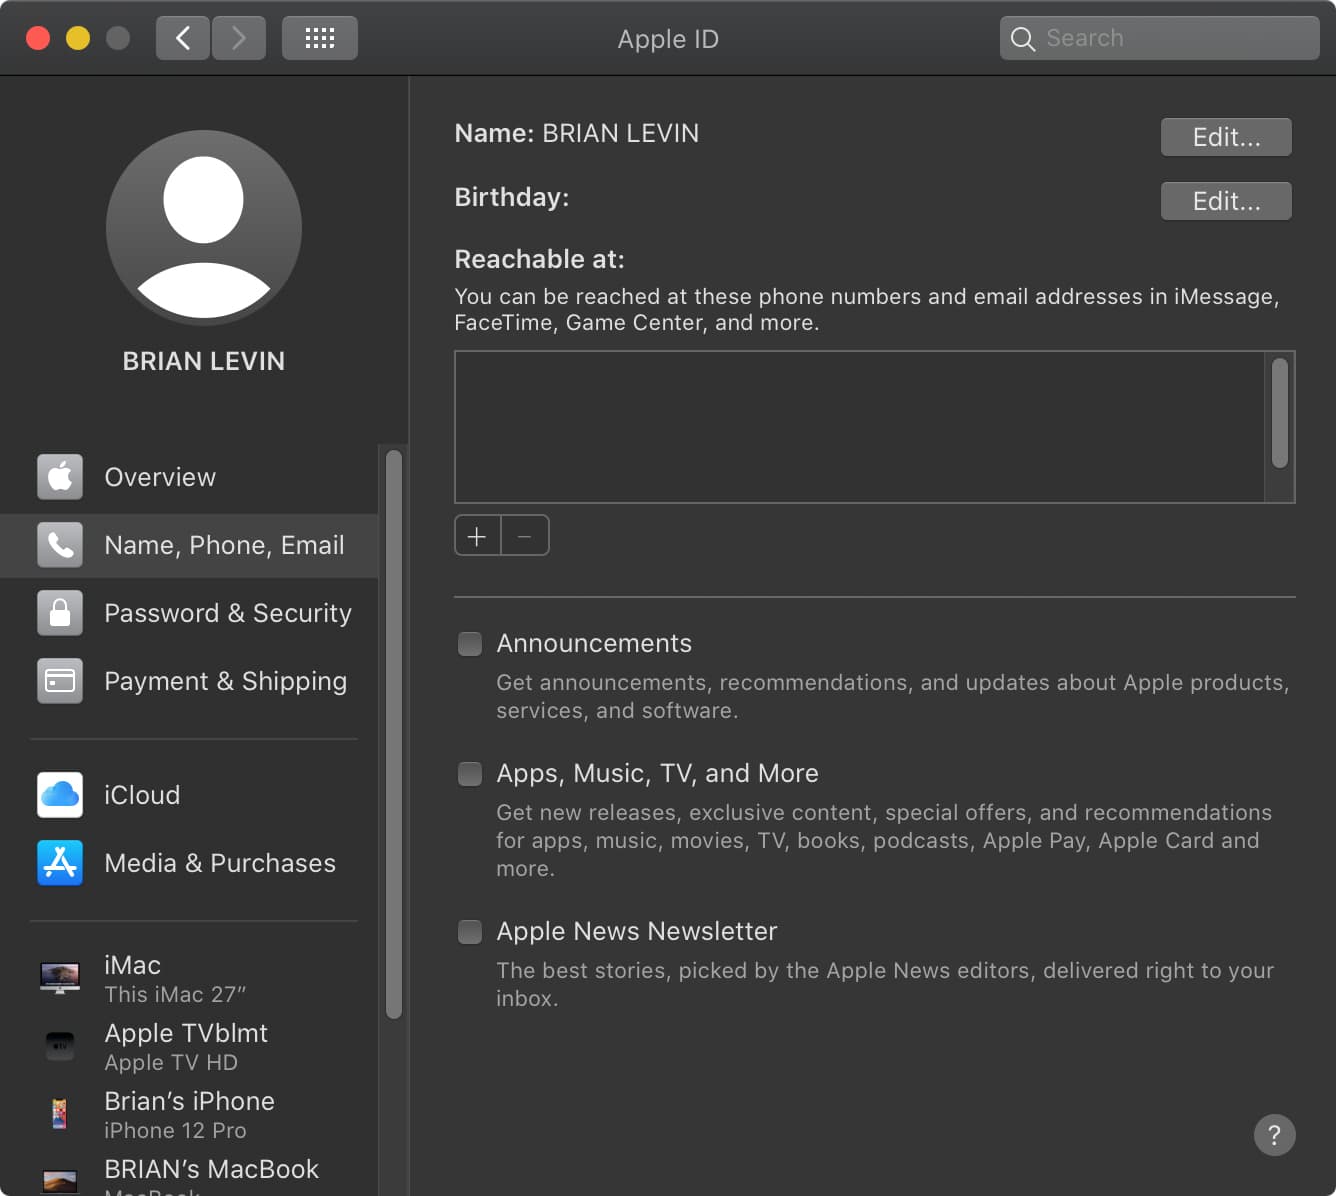Click Edit button next to Name
This screenshot has width=1336, height=1196.
(x=1226, y=137)
